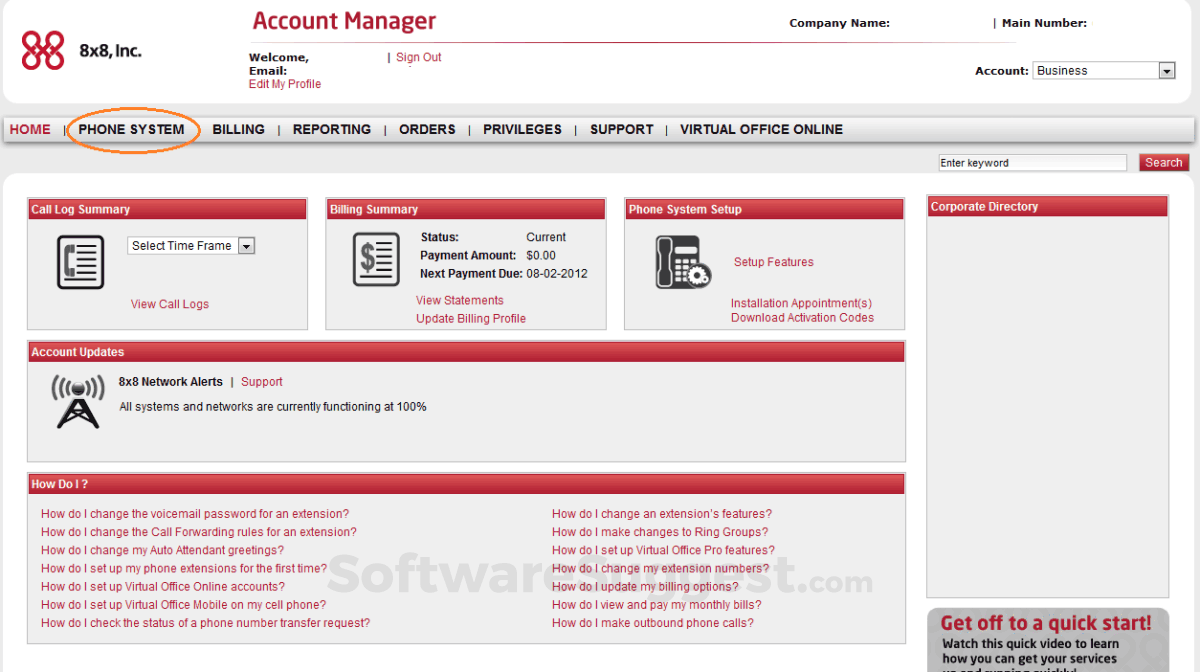This screenshot has height=672, width=1200.
Task: Click the Company Name label
Action: [x=839, y=23]
